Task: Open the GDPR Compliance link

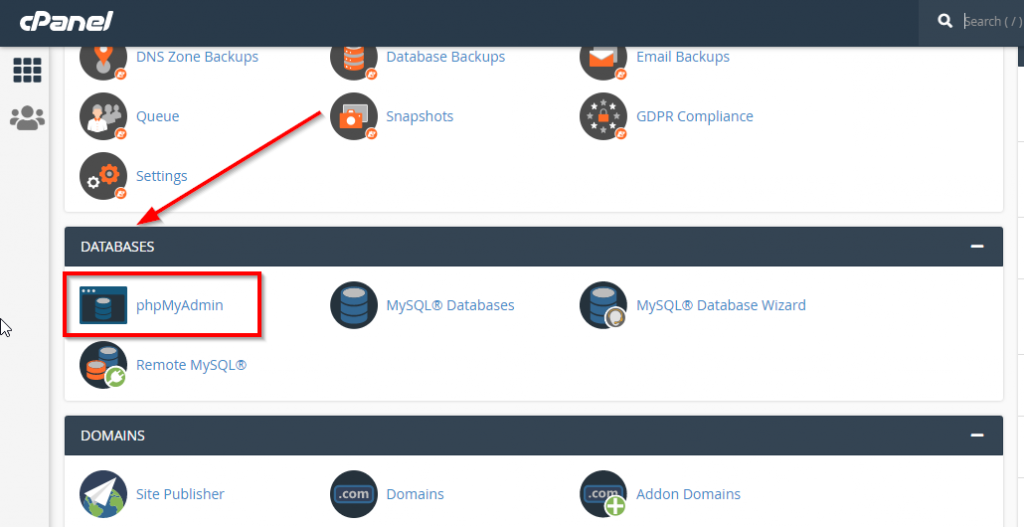Action: 694,117
